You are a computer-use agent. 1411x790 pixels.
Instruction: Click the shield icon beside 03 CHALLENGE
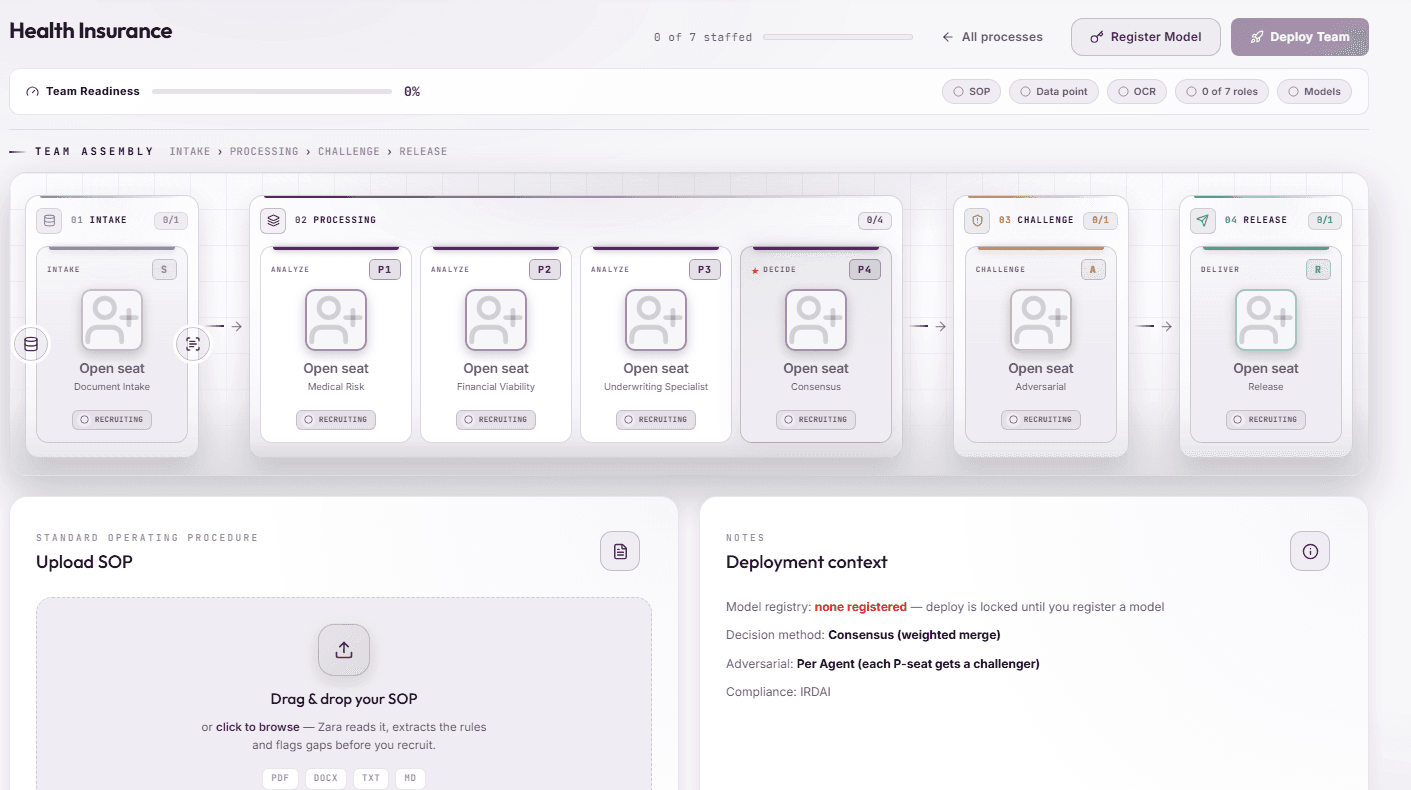[x=978, y=220]
